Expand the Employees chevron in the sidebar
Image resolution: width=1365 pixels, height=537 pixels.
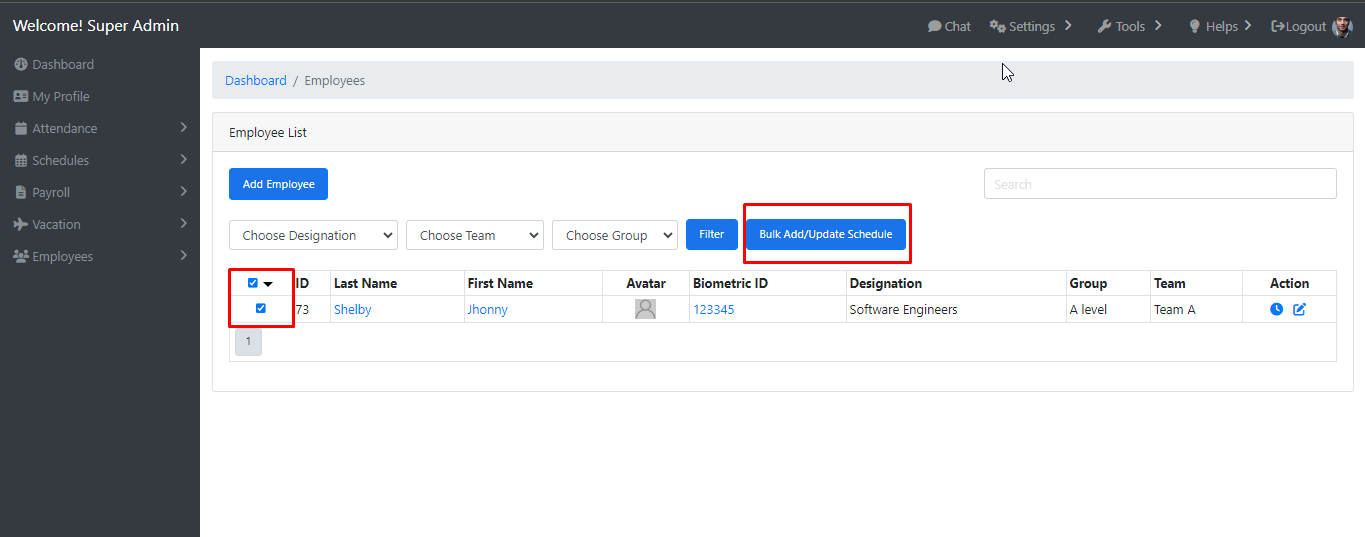pos(184,256)
